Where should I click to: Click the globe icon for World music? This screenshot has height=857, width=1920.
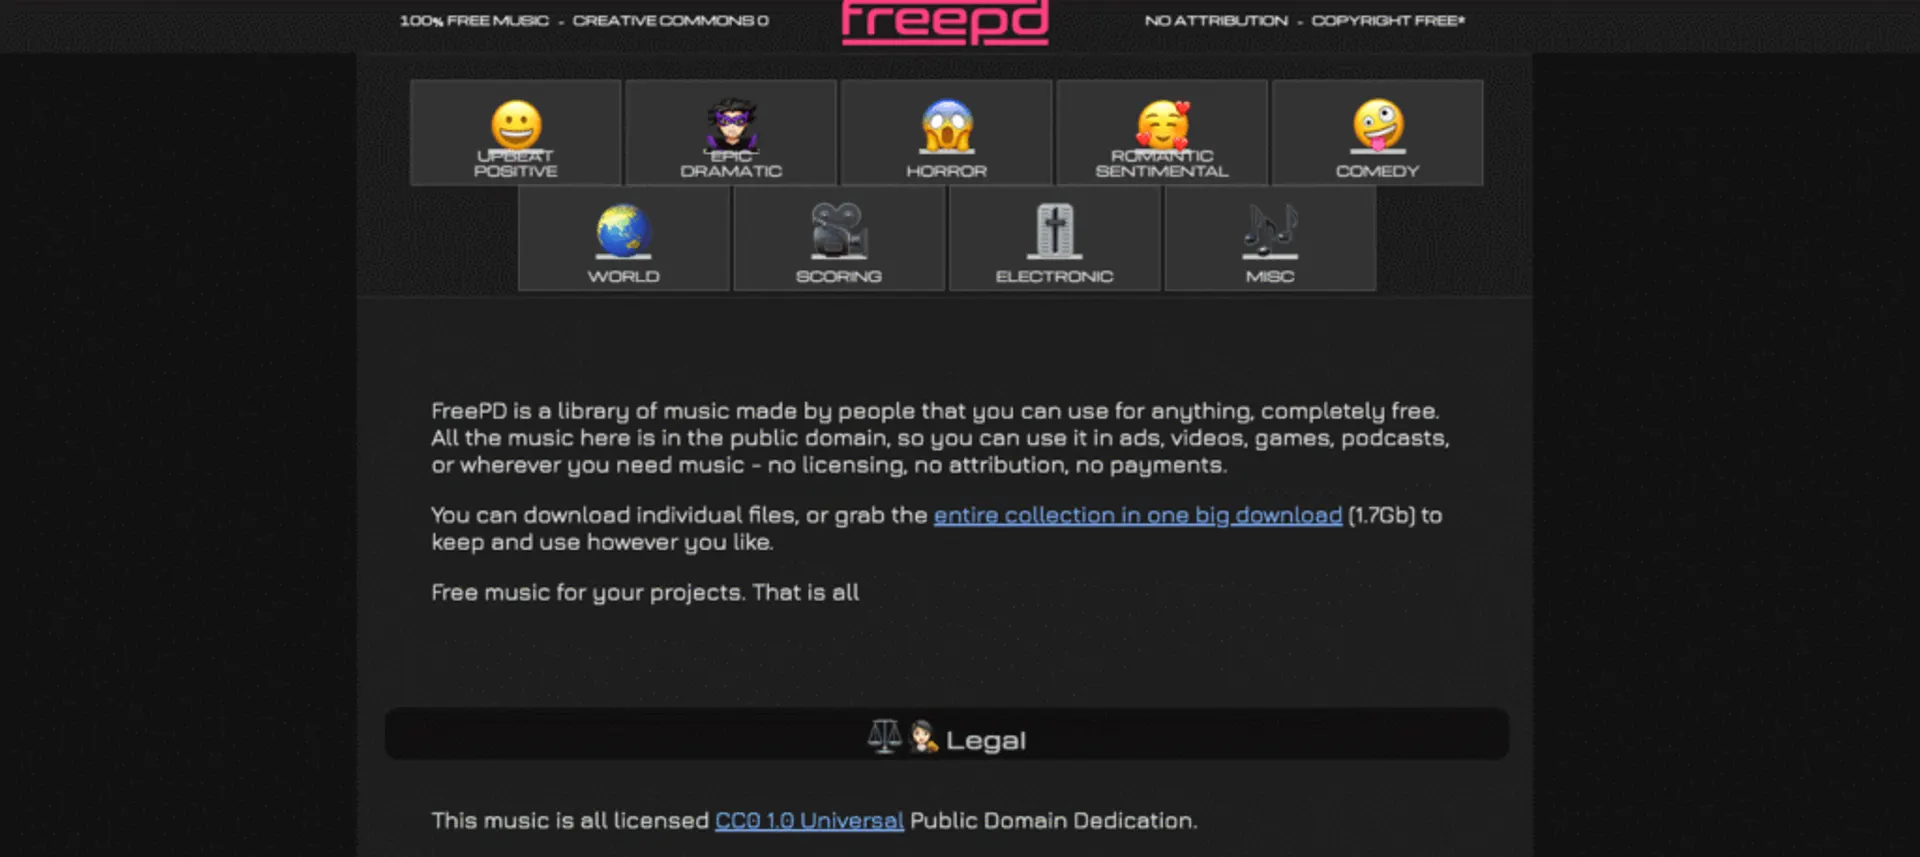623,230
